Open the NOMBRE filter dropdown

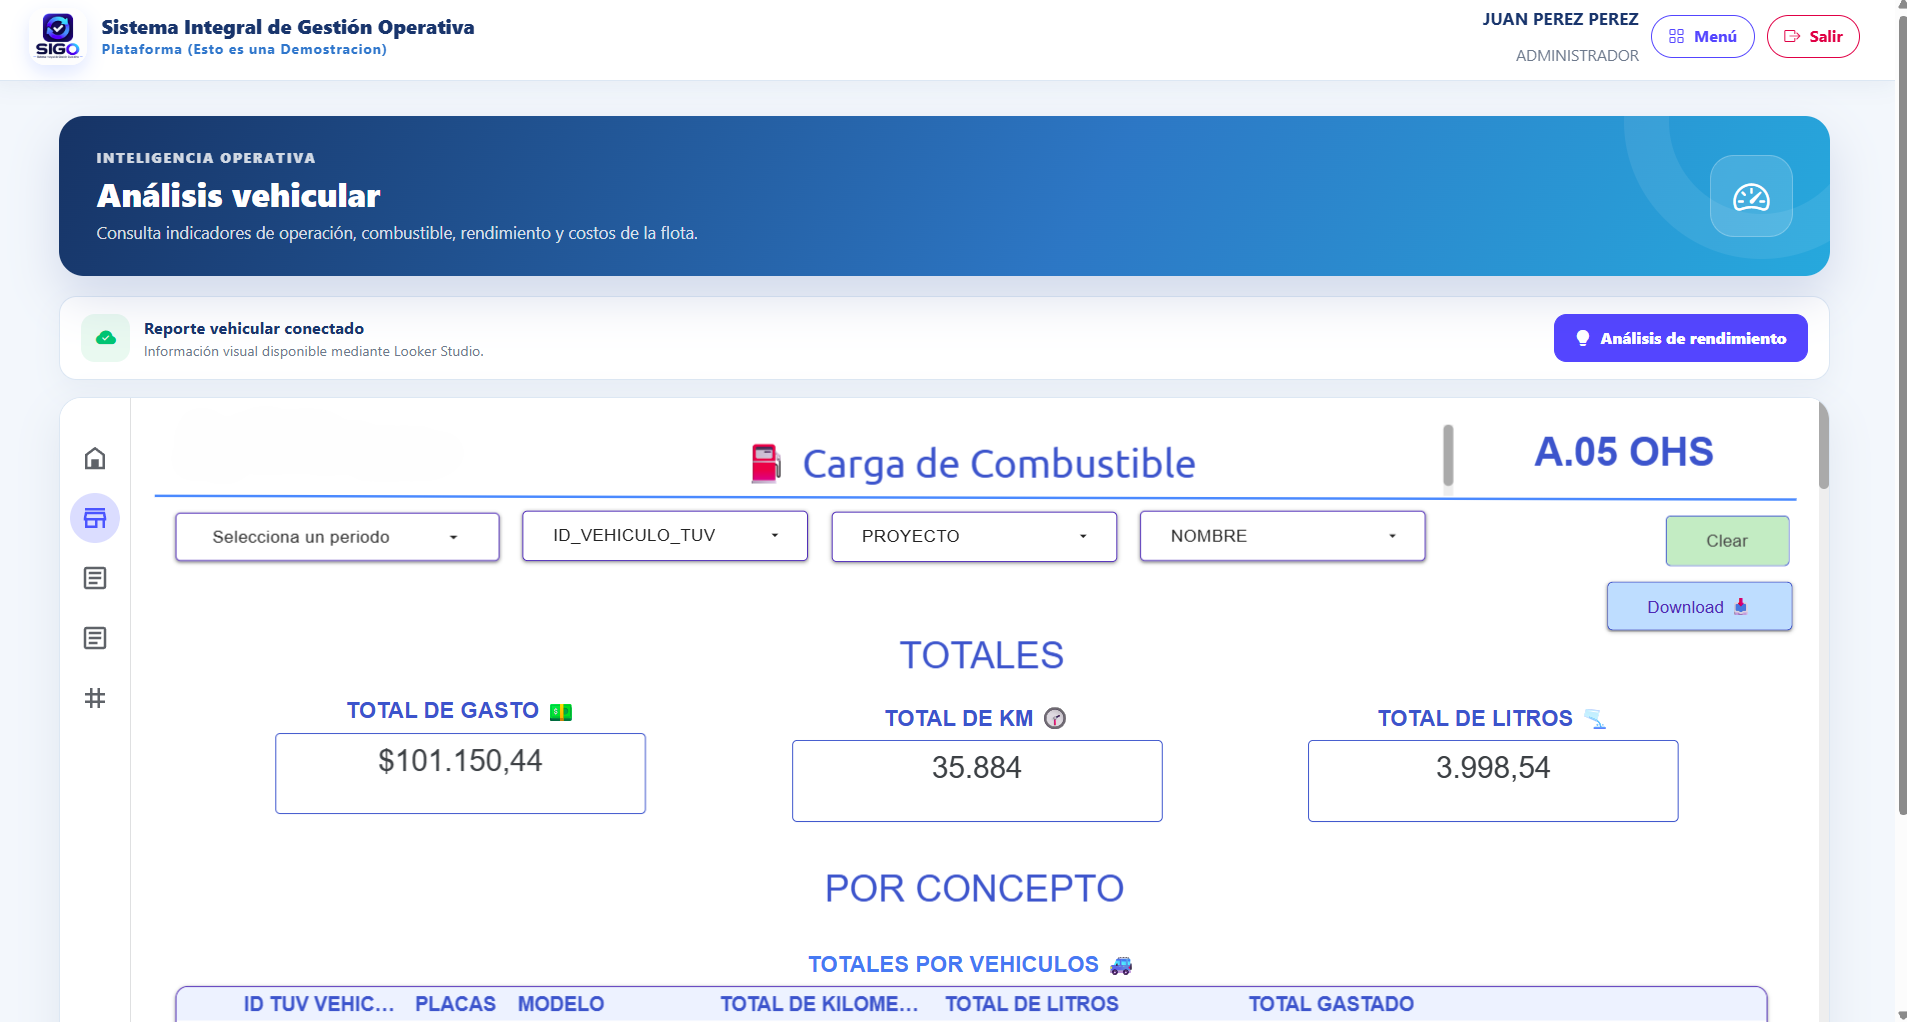point(1282,537)
